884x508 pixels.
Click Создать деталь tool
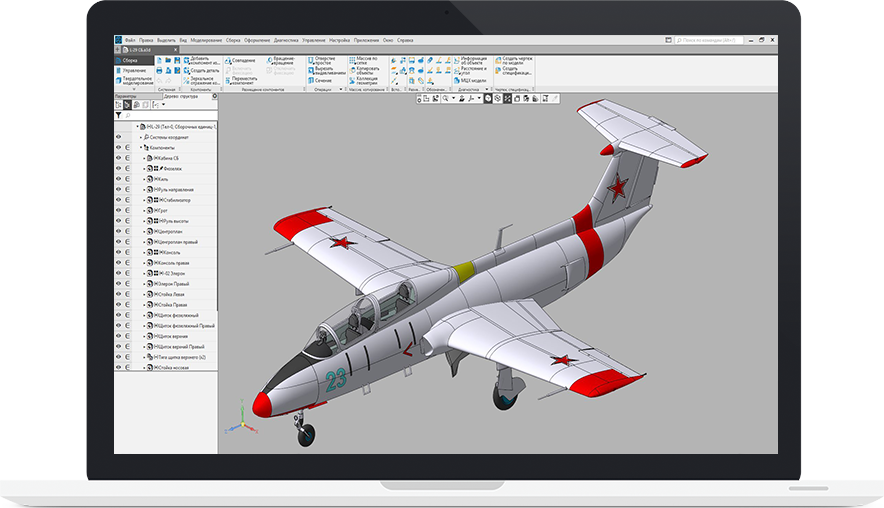point(201,70)
